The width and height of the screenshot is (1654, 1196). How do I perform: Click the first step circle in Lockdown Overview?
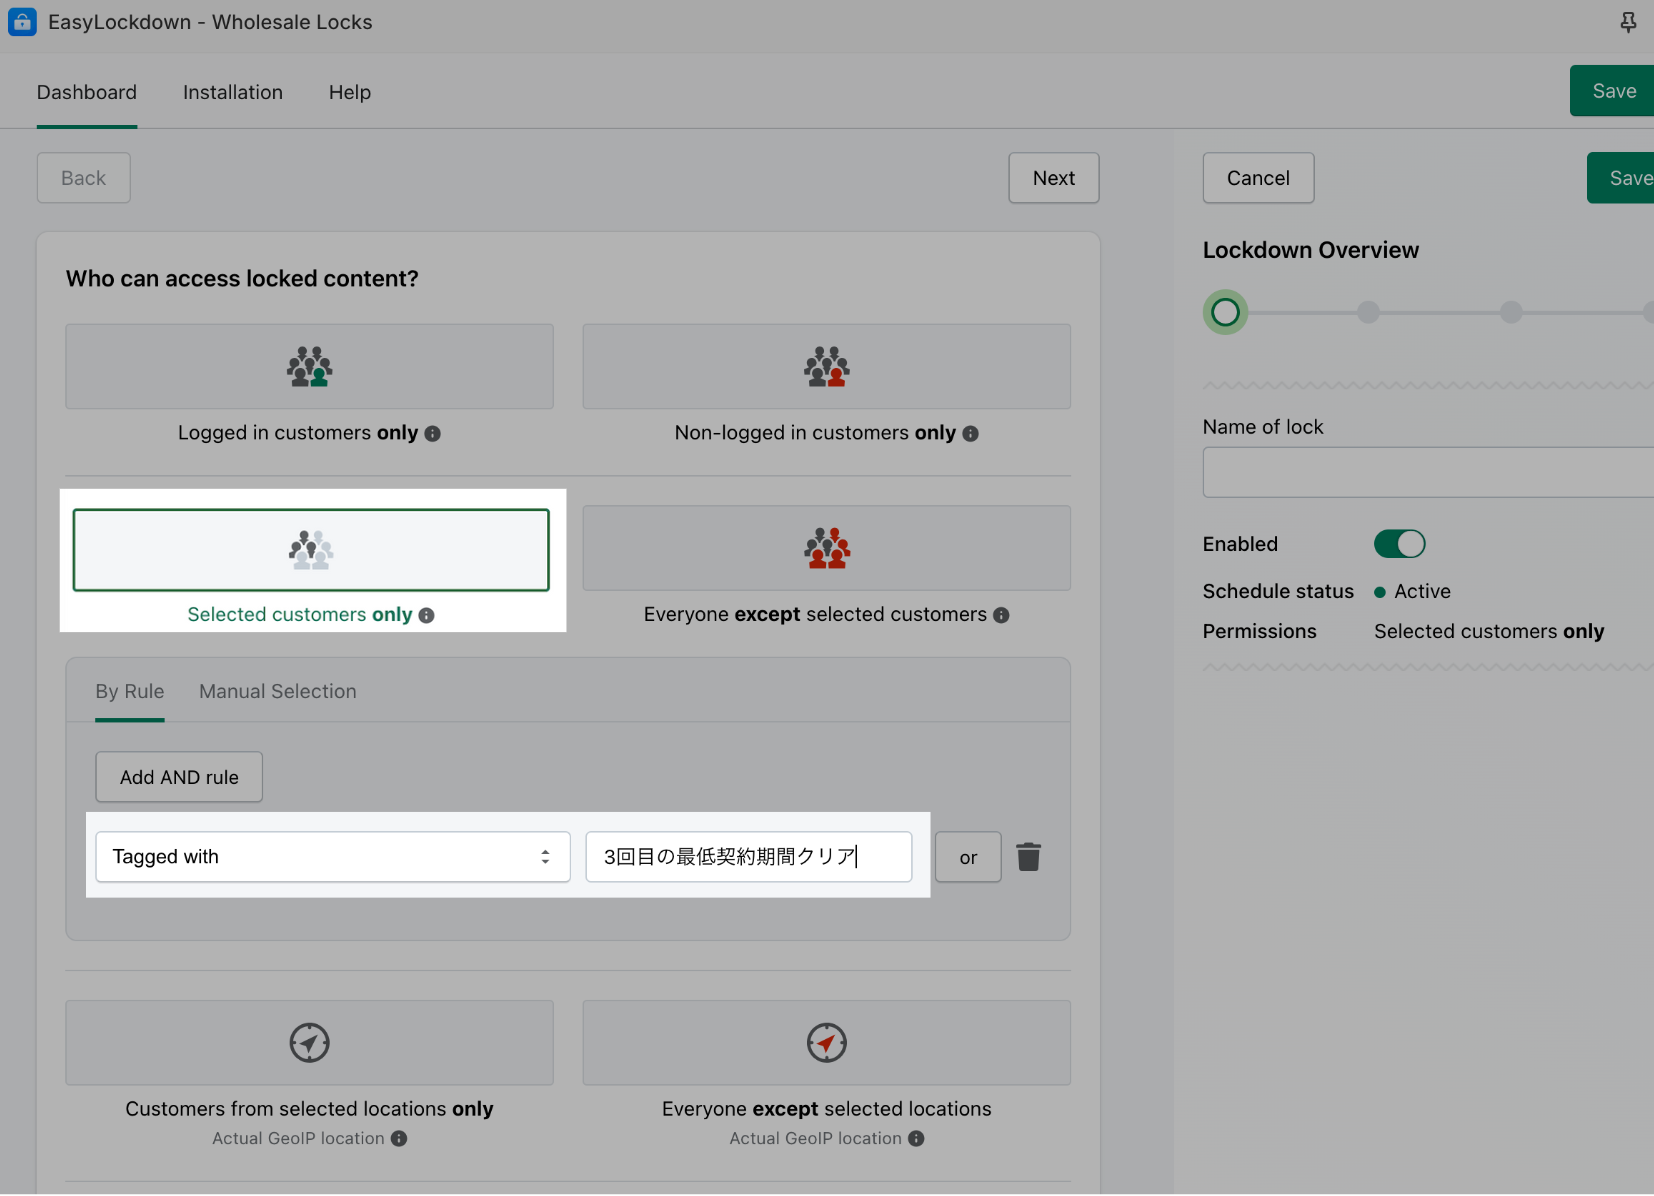[x=1225, y=313]
